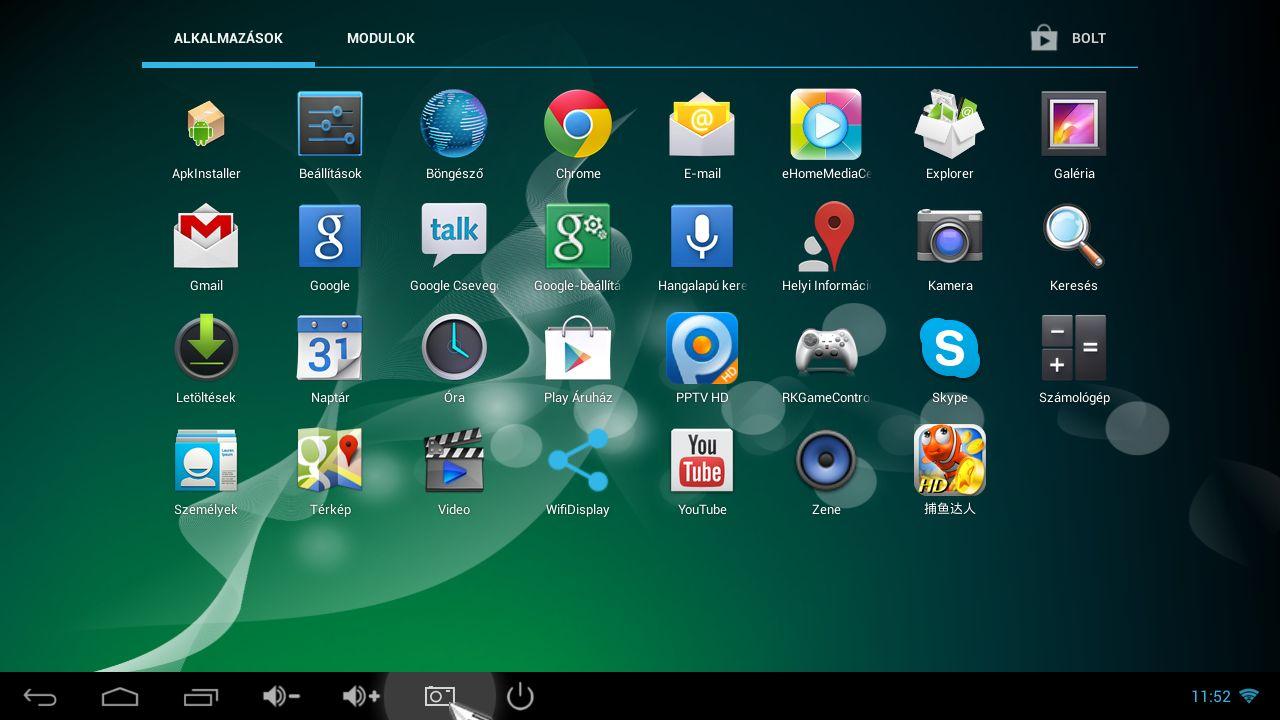Open the BOLT store button
1280x720 pixels.
point(1068,38)
